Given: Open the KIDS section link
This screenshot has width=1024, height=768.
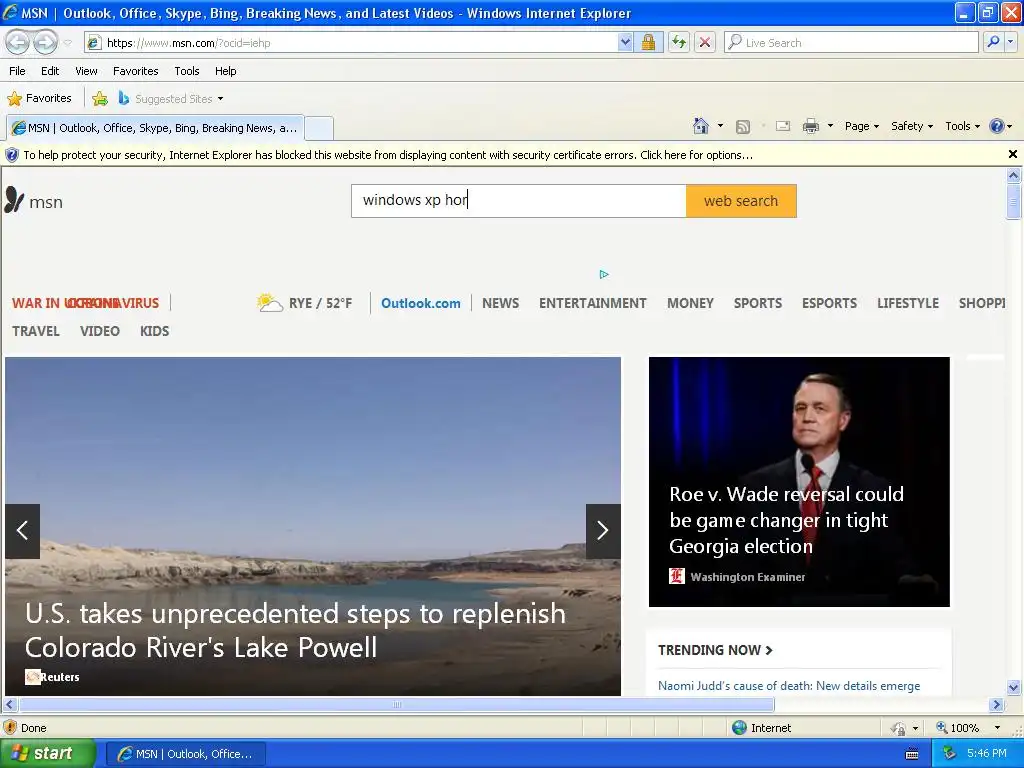Looking at the screenshot, I should (x=154, y=331).
